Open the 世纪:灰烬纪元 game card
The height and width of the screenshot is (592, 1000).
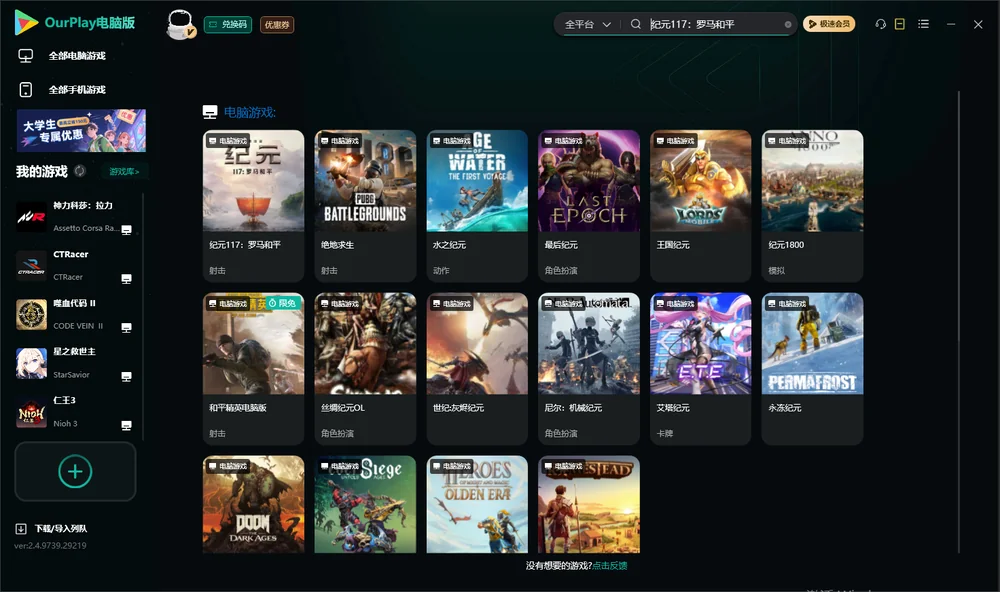coord(477,368)
